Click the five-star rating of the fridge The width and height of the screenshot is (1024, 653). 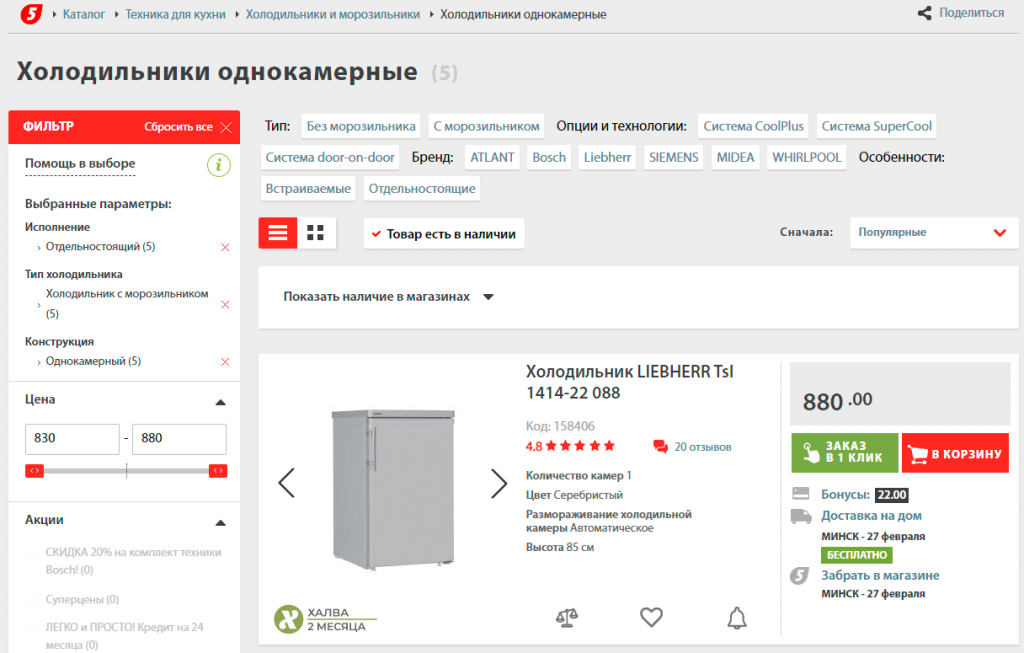click(x=581, y=446)
